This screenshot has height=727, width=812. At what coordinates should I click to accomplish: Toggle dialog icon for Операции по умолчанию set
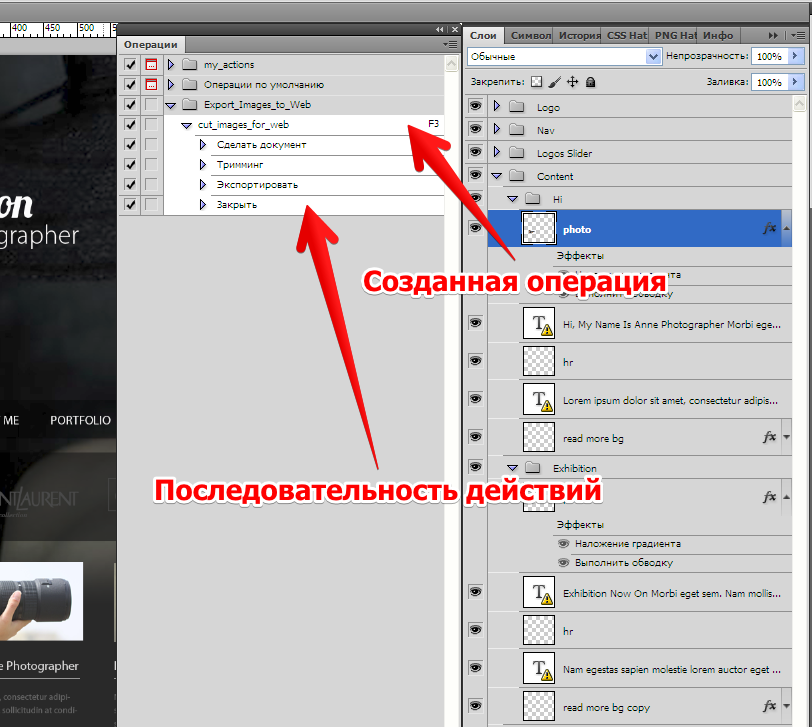[x=151, y=84]
